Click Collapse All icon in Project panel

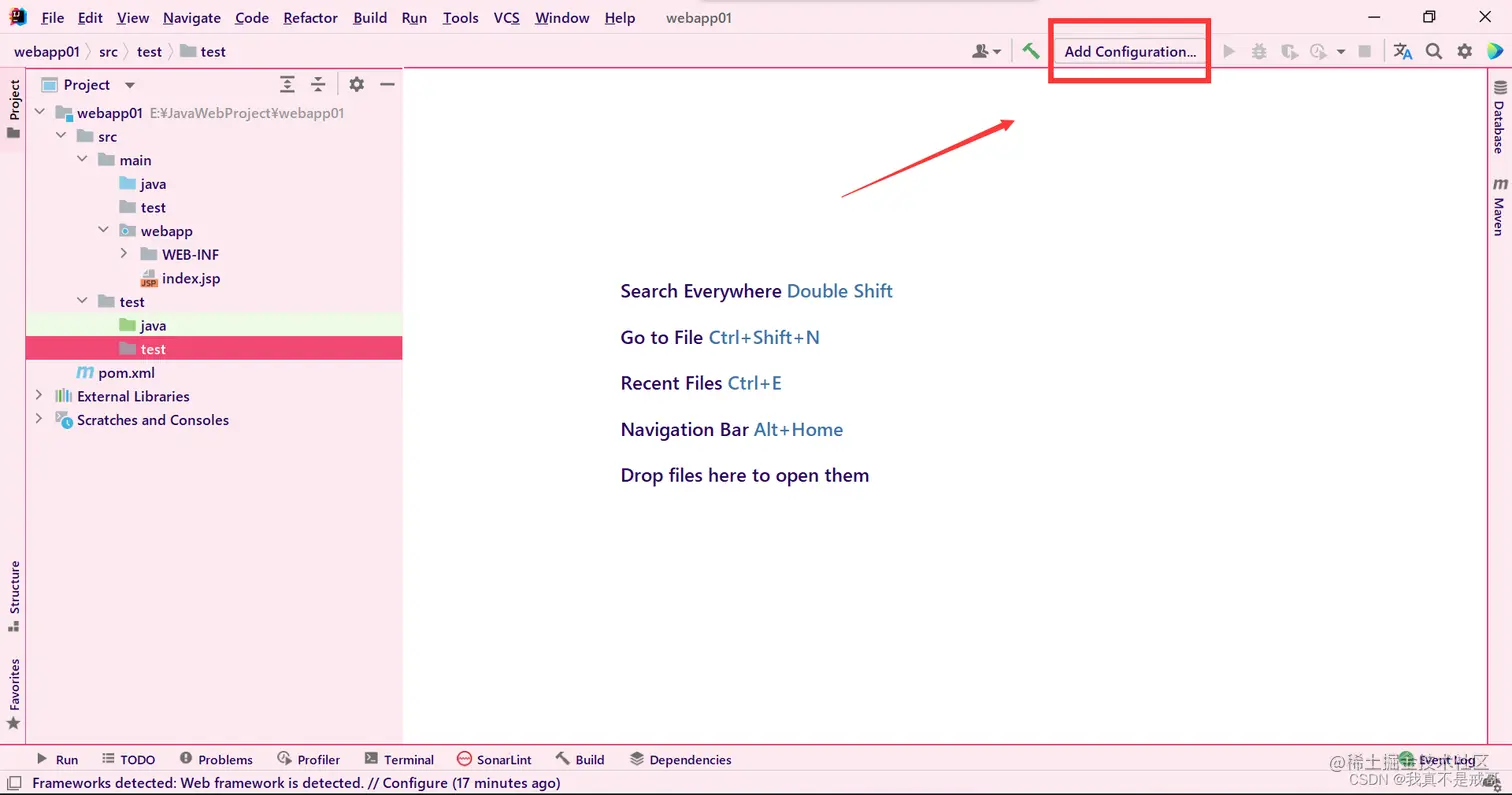(318, 85)
